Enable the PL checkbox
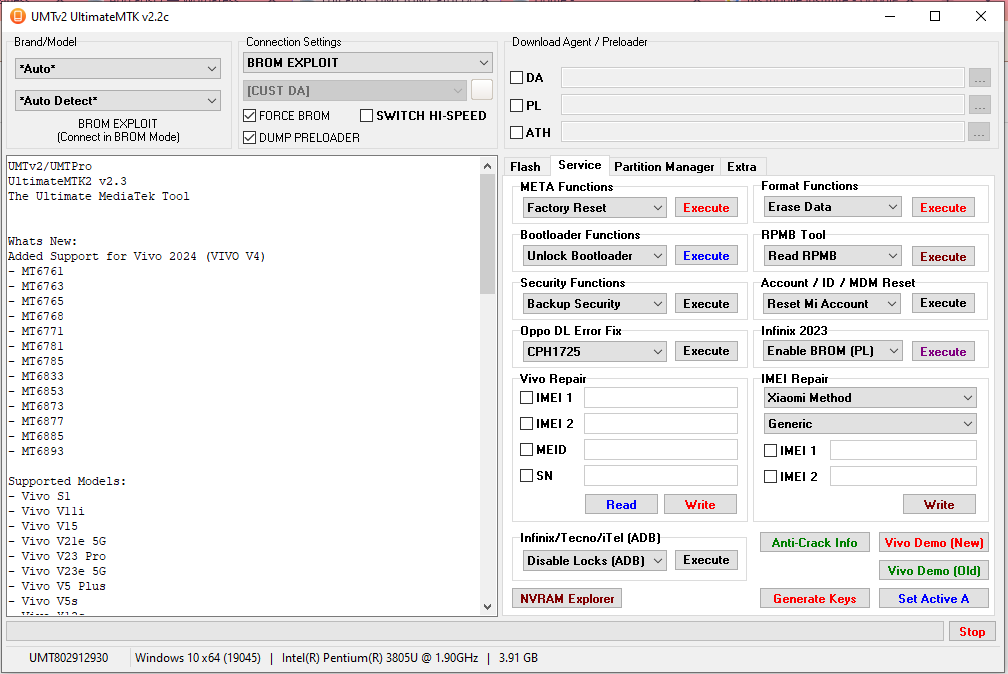 coord(516,105)
